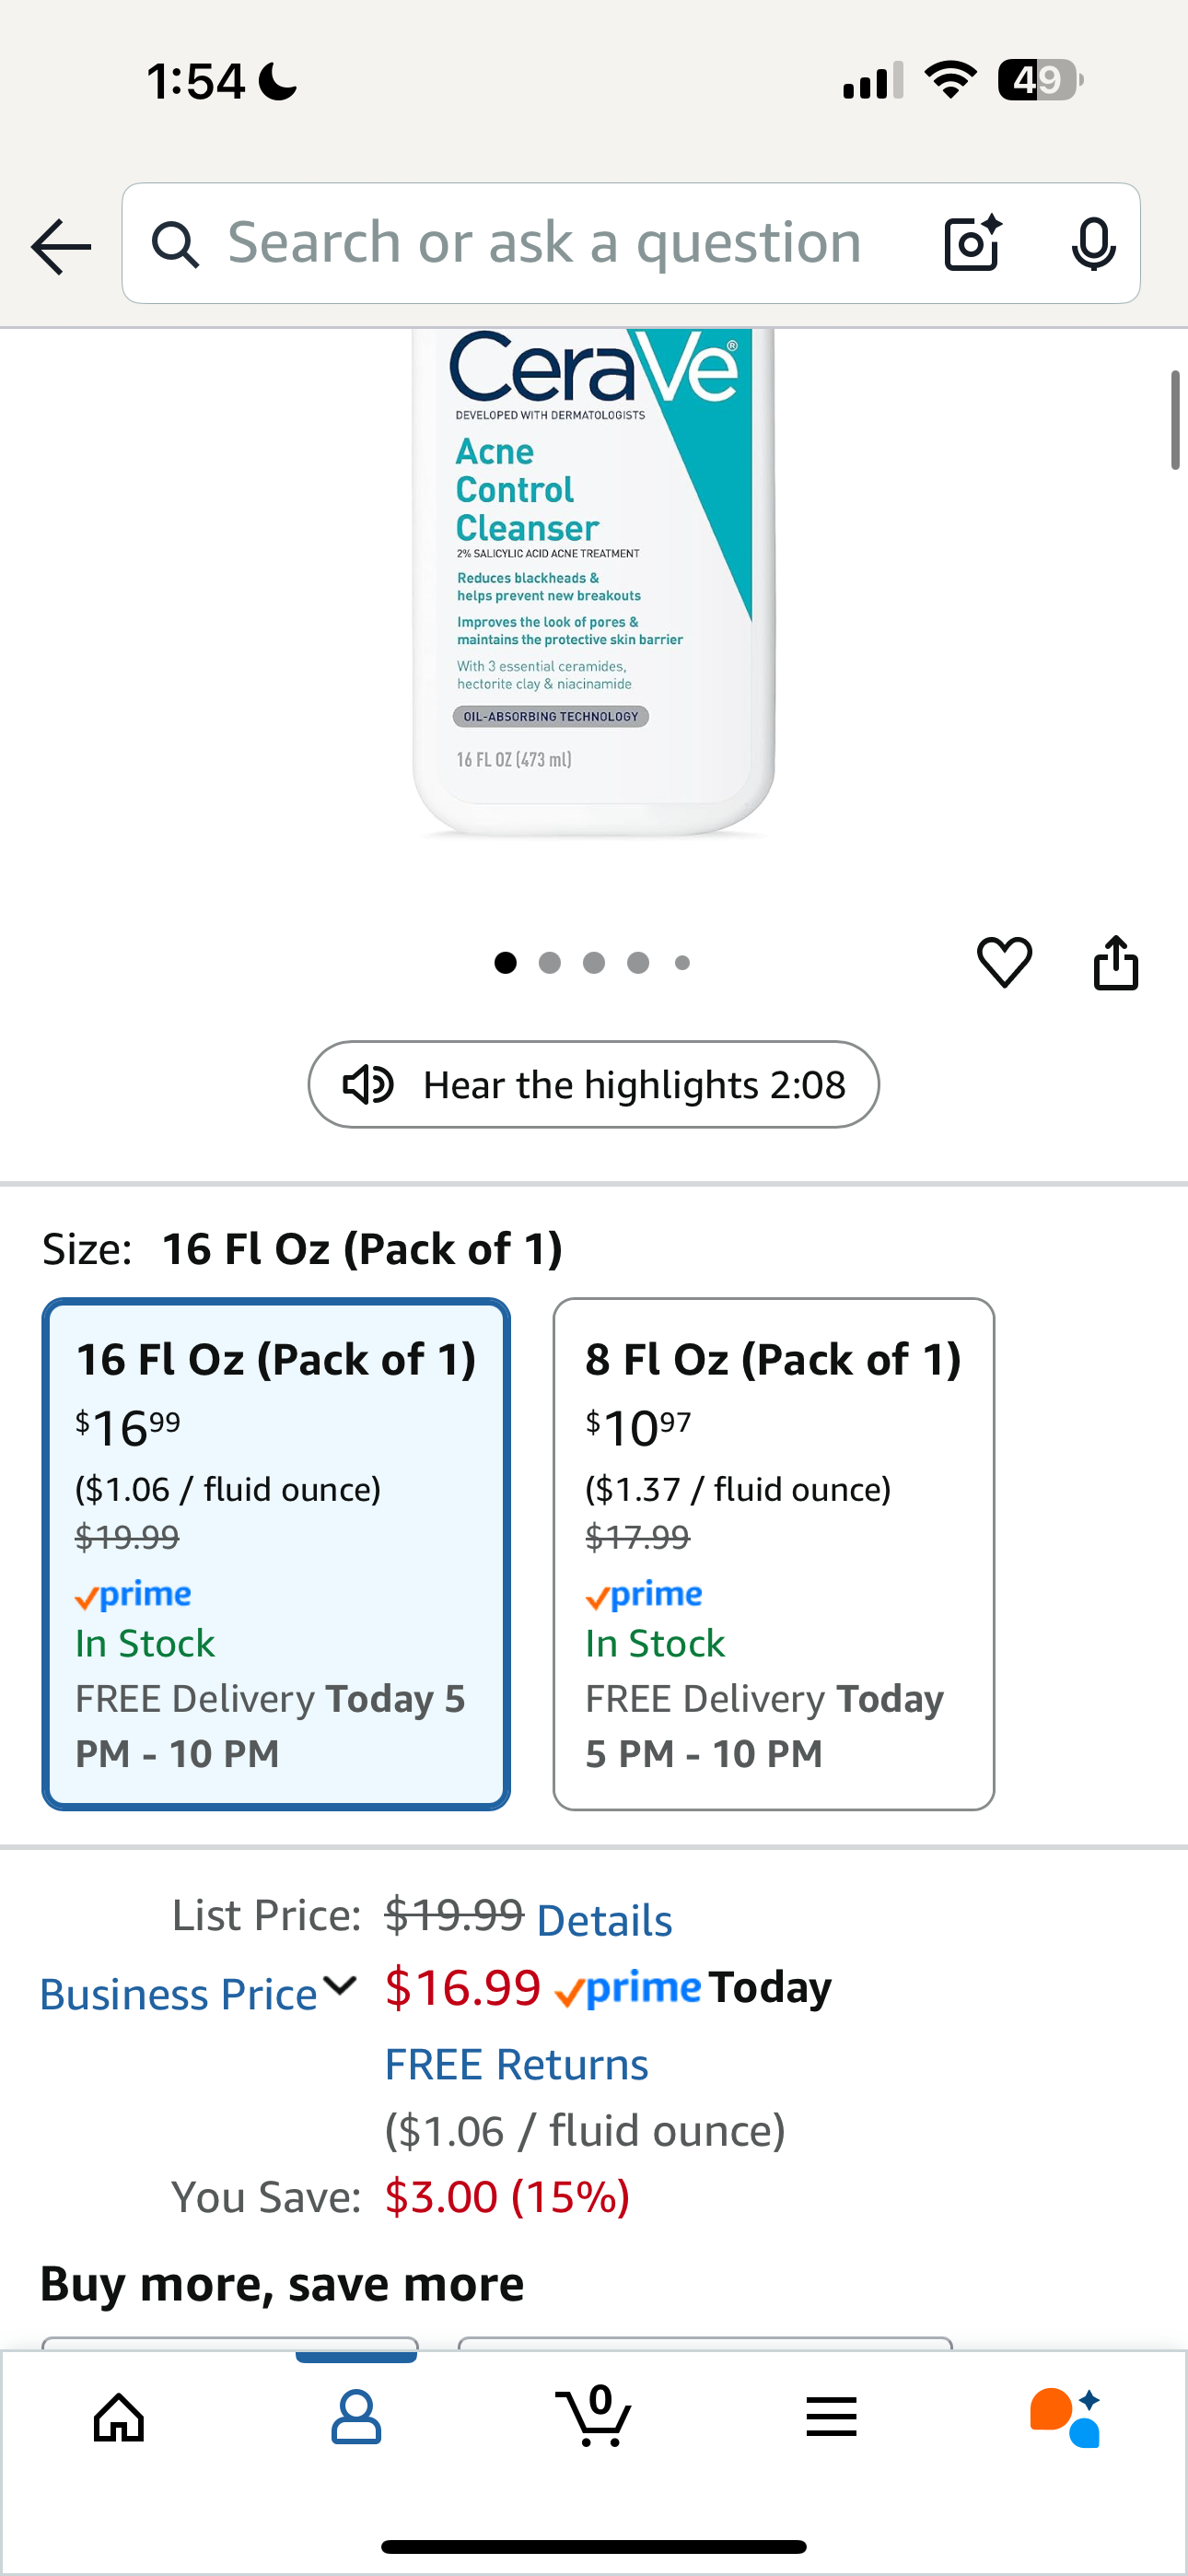Play Hear the highlights audio
This screenshot has width=1188, height=2576.
[593, 1085]
